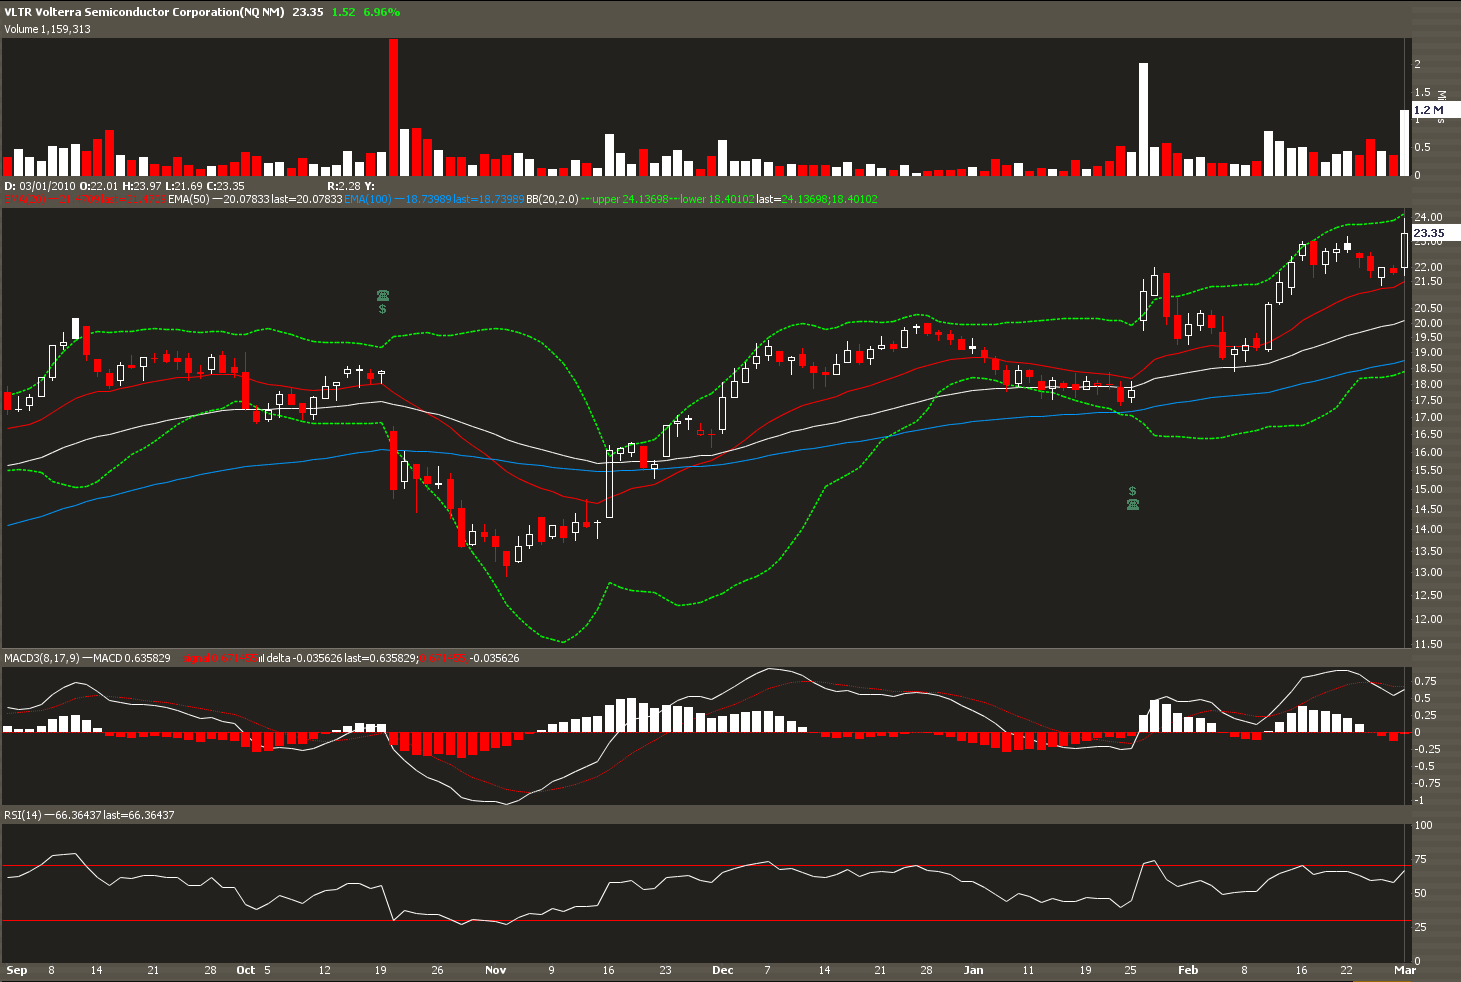Select the EMA(50) indicator label
1461x982 pixels.
pyautogui.click(x=255, y=200)
